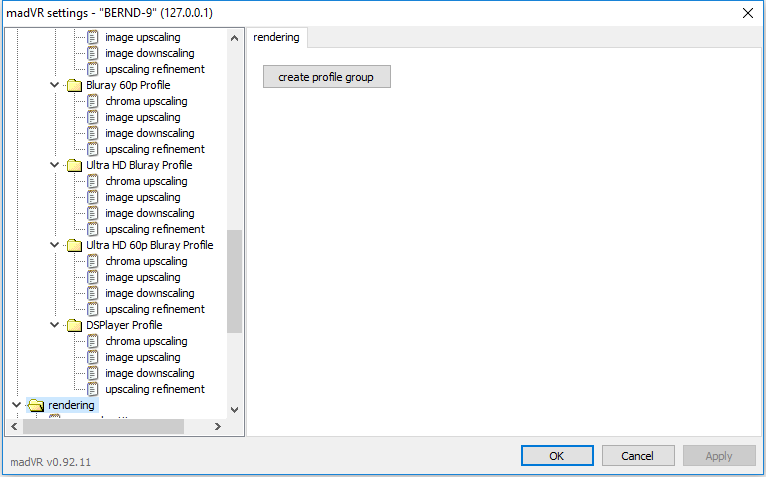
Task: Close the madVR settings window
Action: 748,13
